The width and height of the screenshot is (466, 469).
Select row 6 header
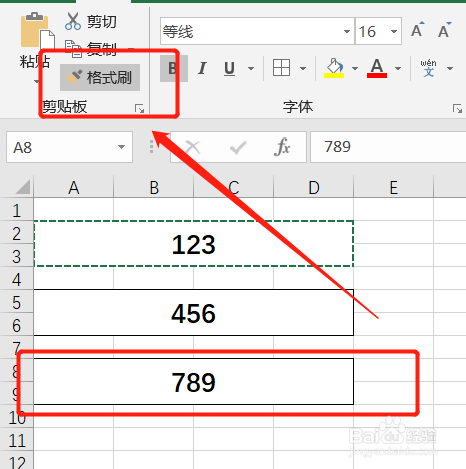click(x=17, y=324)
